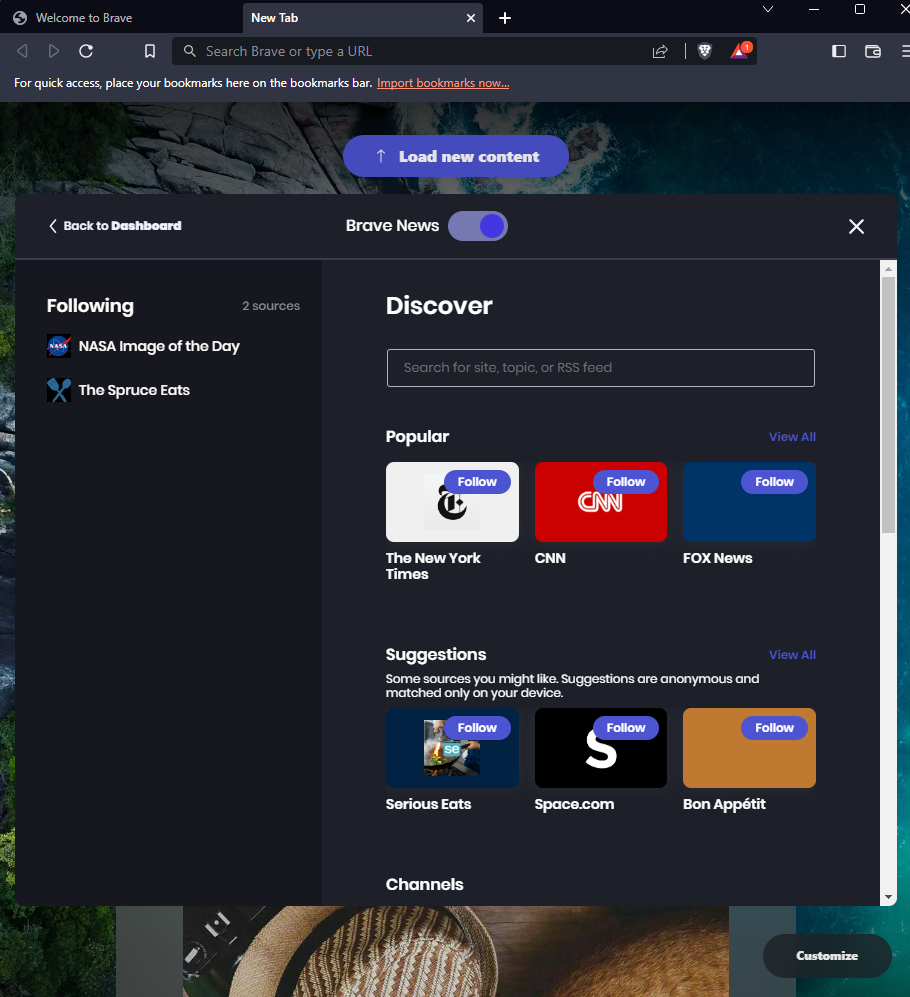Close the New Tab tab

[x=471, y=18]
